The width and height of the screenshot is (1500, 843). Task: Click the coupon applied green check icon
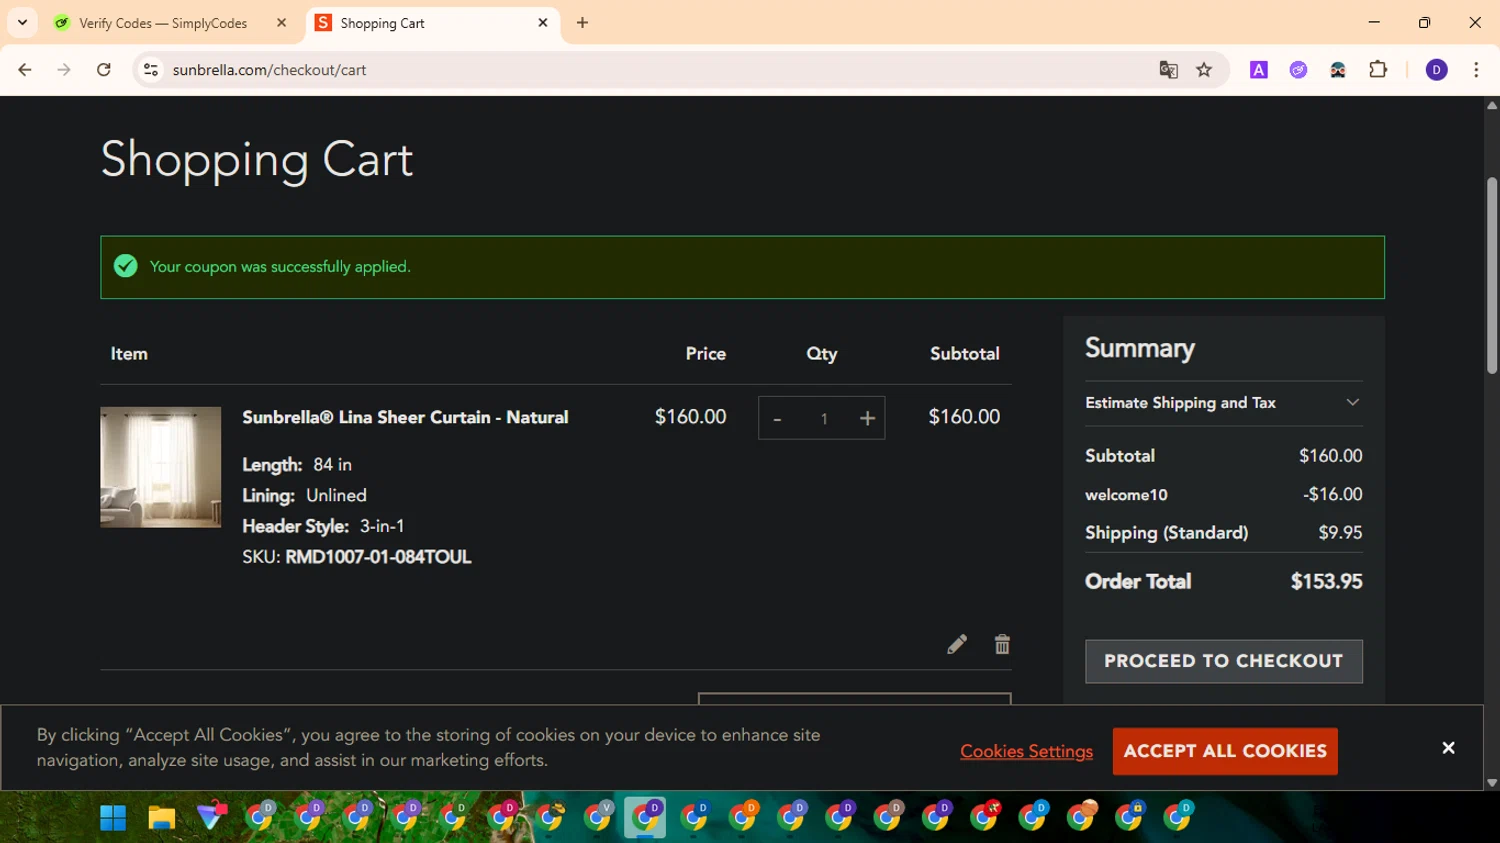point(125,266)
